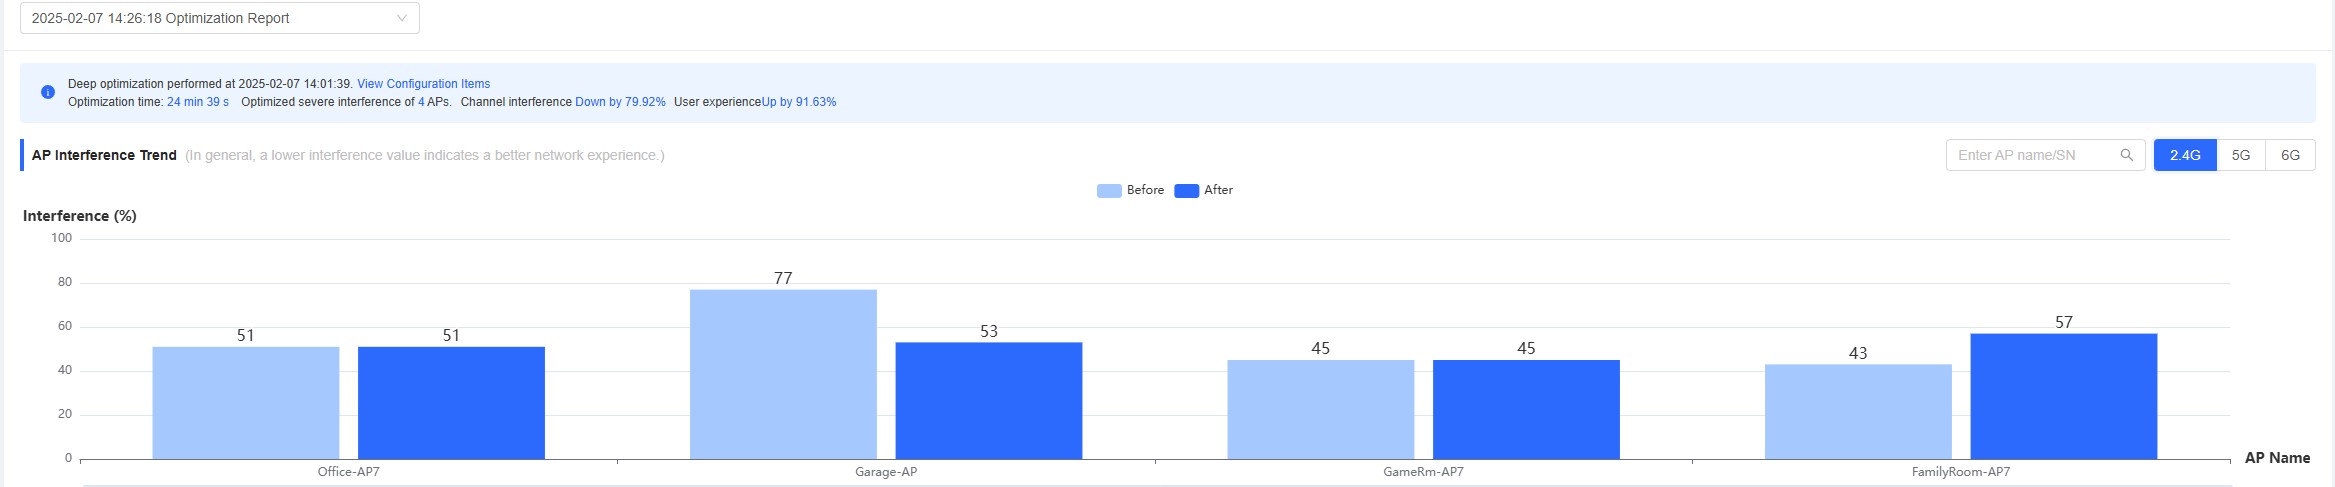Switch to the 6G band tab

coord(2290,155)
